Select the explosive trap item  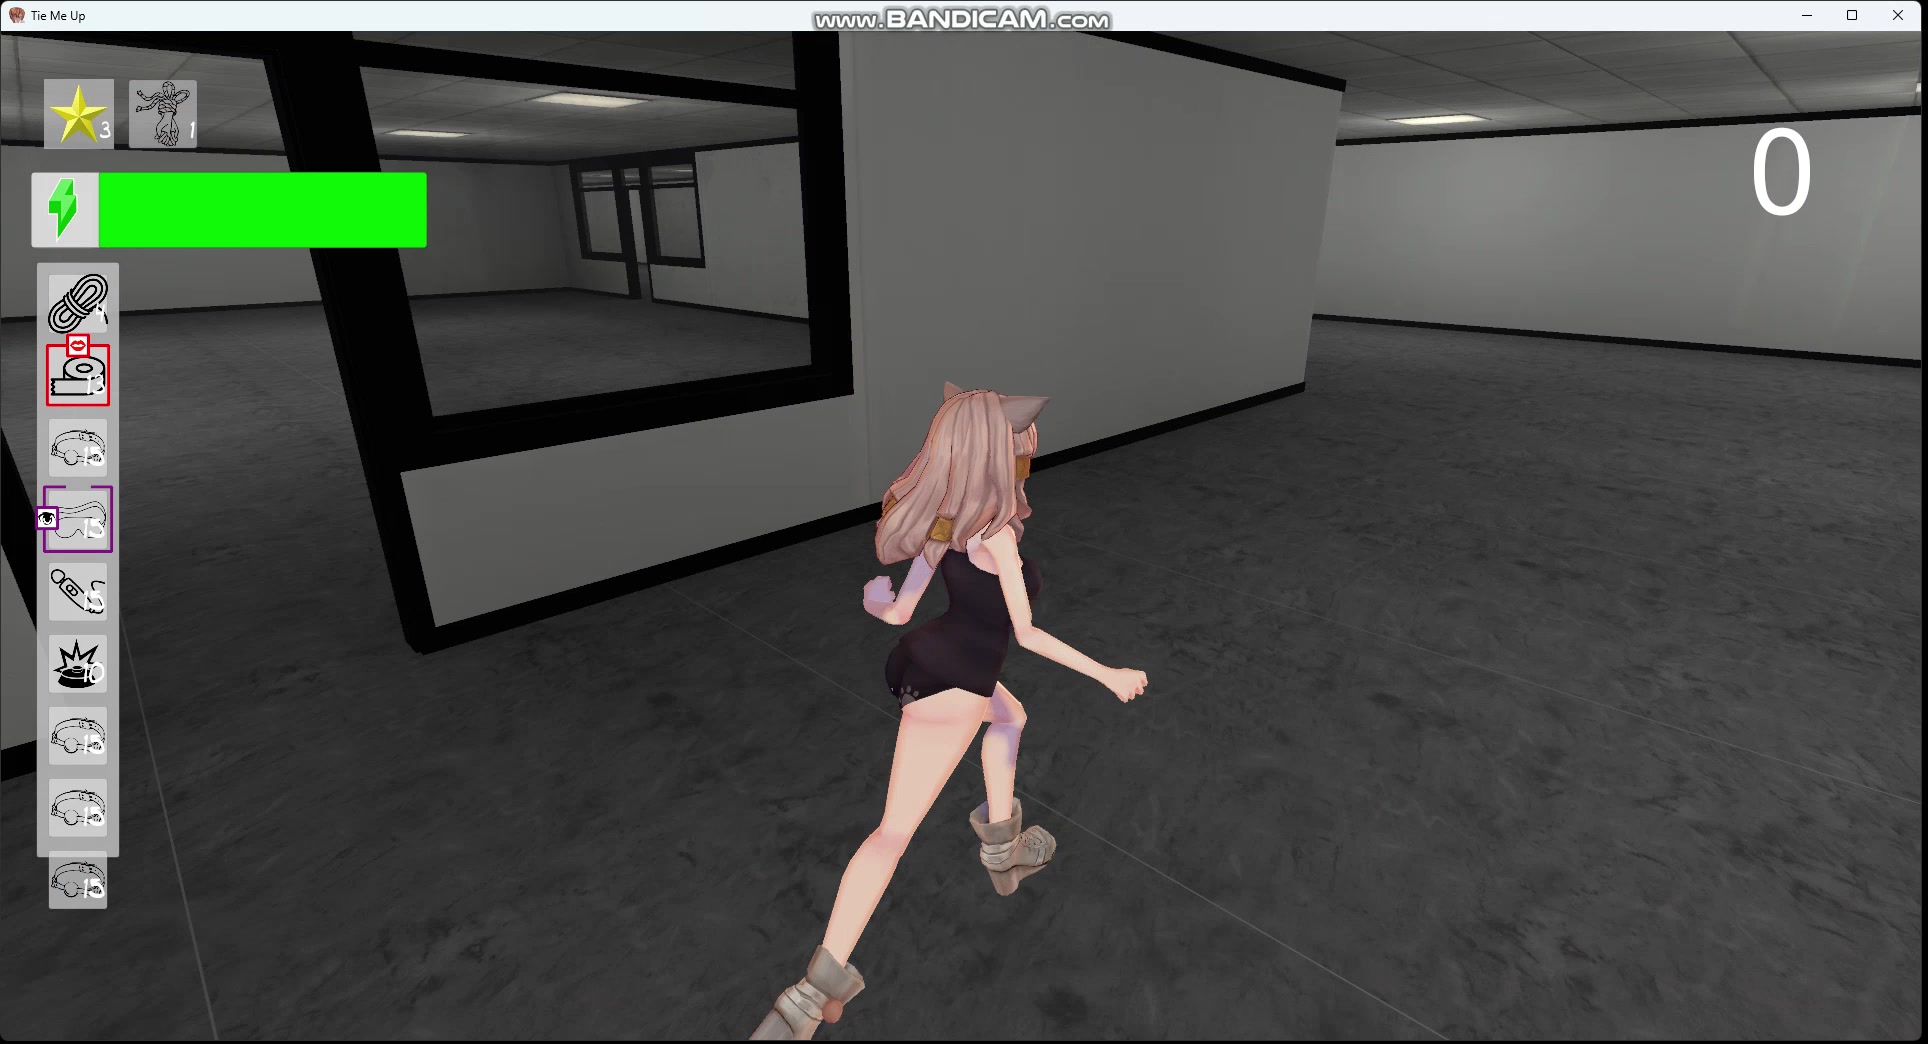point(78,664)
